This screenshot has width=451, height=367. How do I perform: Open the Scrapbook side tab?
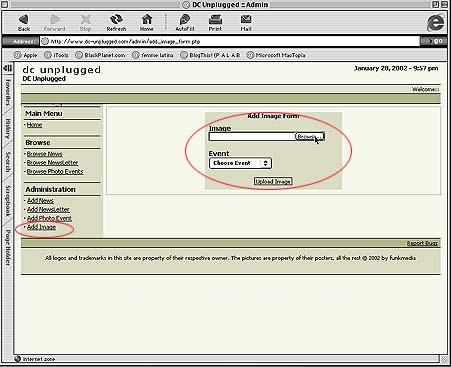point(8,201)
